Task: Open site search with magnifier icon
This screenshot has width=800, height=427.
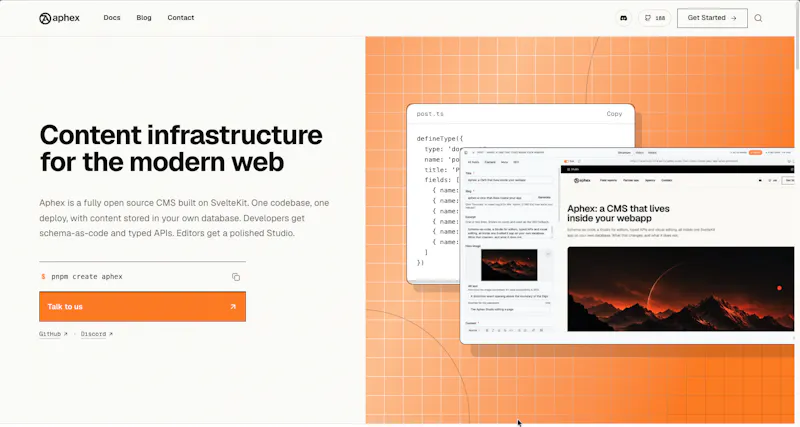Action: click(758, 18)
